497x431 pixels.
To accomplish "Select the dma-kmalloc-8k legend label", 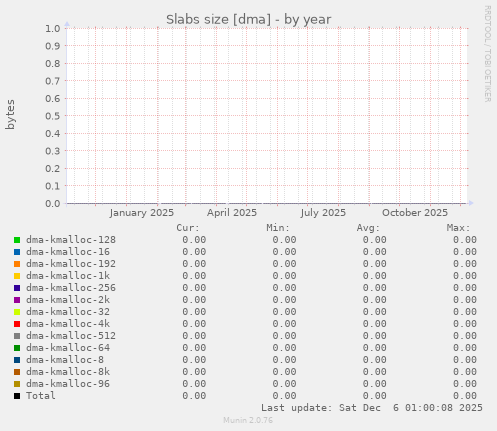I will (68, 372).
